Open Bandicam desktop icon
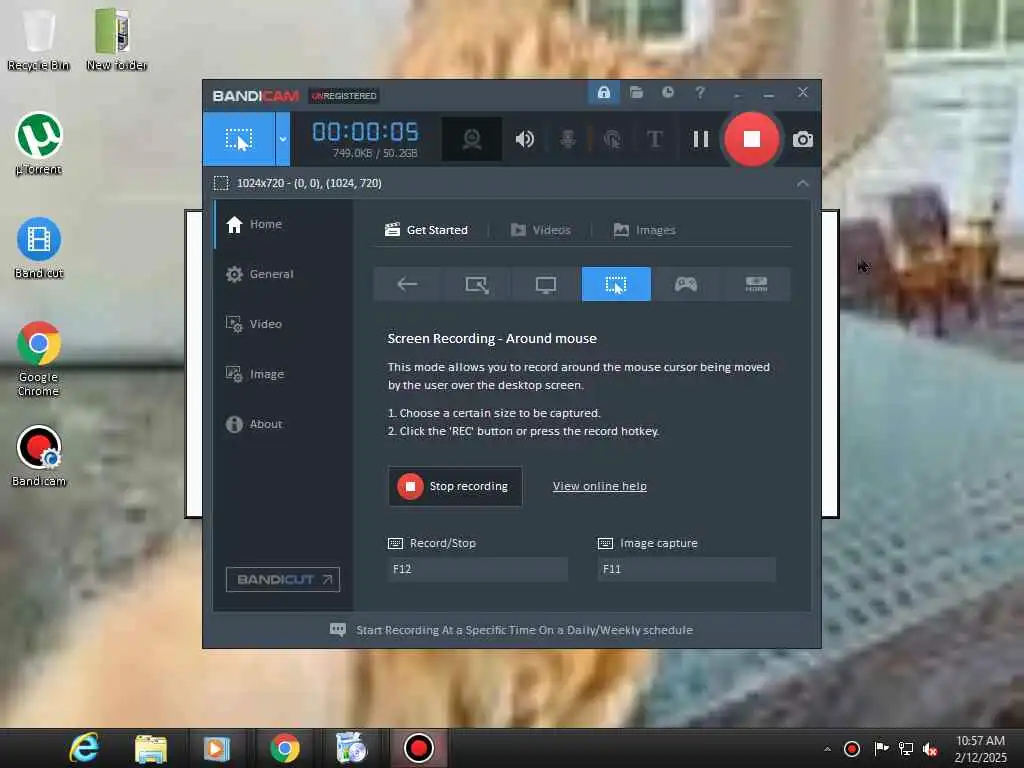1024x768 pixels. click(x=39, y=456)
